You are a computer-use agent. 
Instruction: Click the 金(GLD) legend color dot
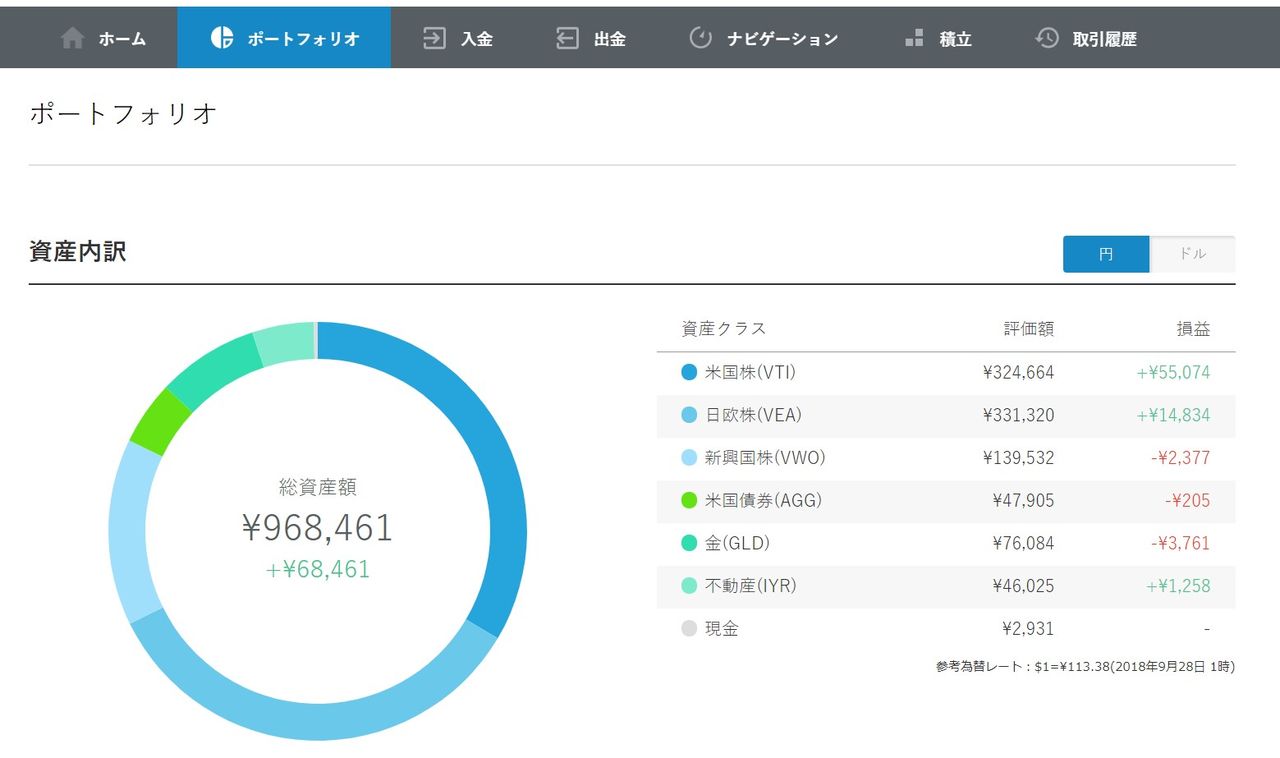point(689,543)
